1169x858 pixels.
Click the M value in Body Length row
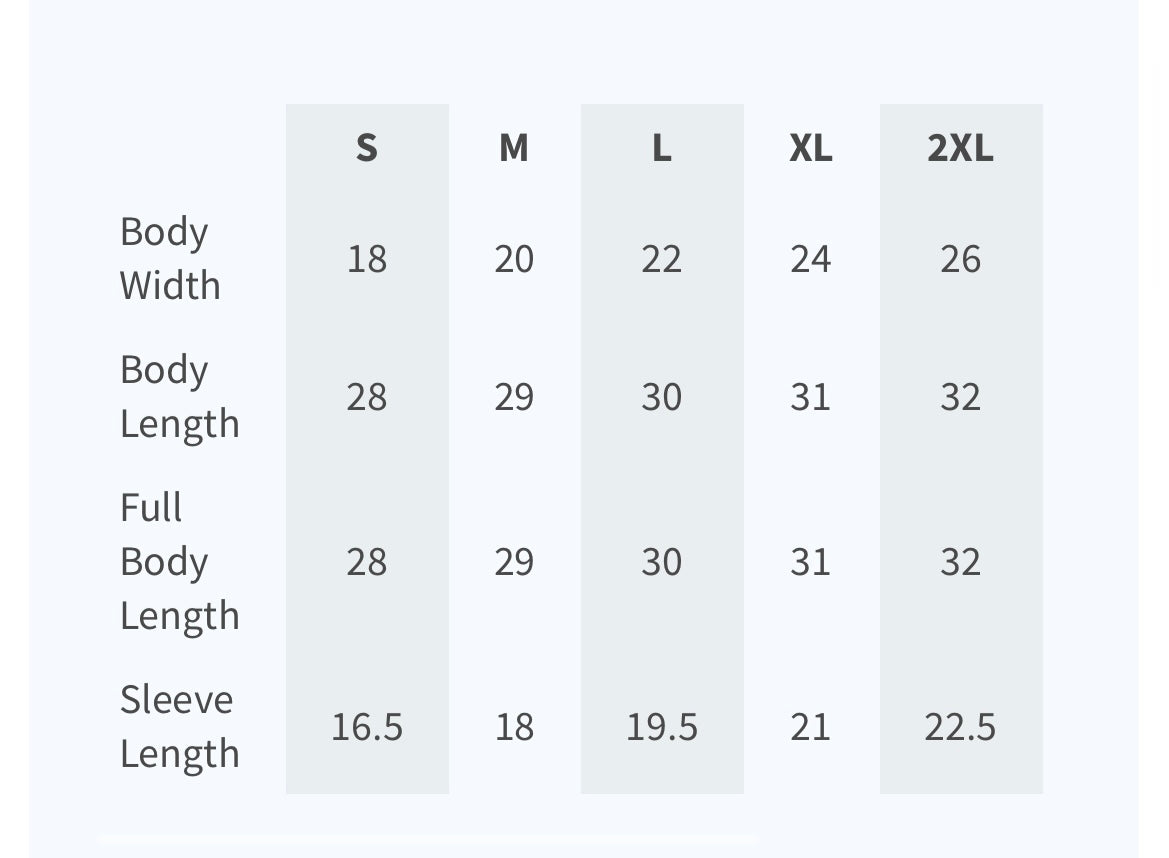[x=514, y=398]
